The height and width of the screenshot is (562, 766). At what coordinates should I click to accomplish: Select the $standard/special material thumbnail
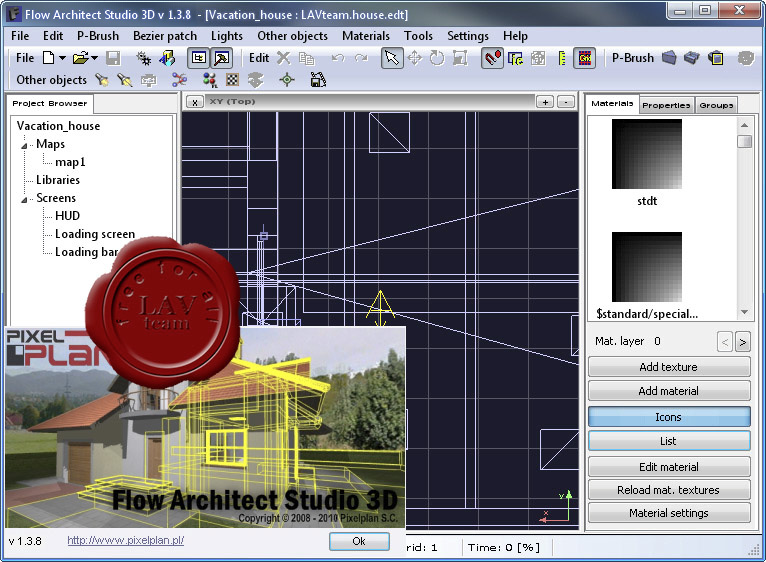click(647, 267)
